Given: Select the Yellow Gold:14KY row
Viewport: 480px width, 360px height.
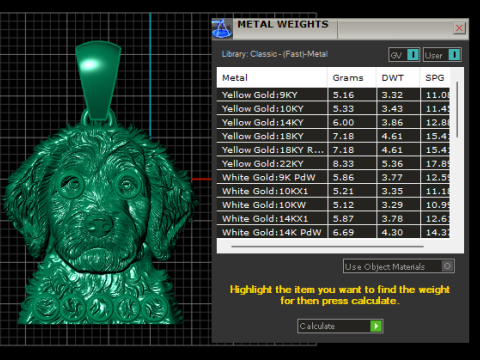Looking at the screenshot, I should coord(333,122).
